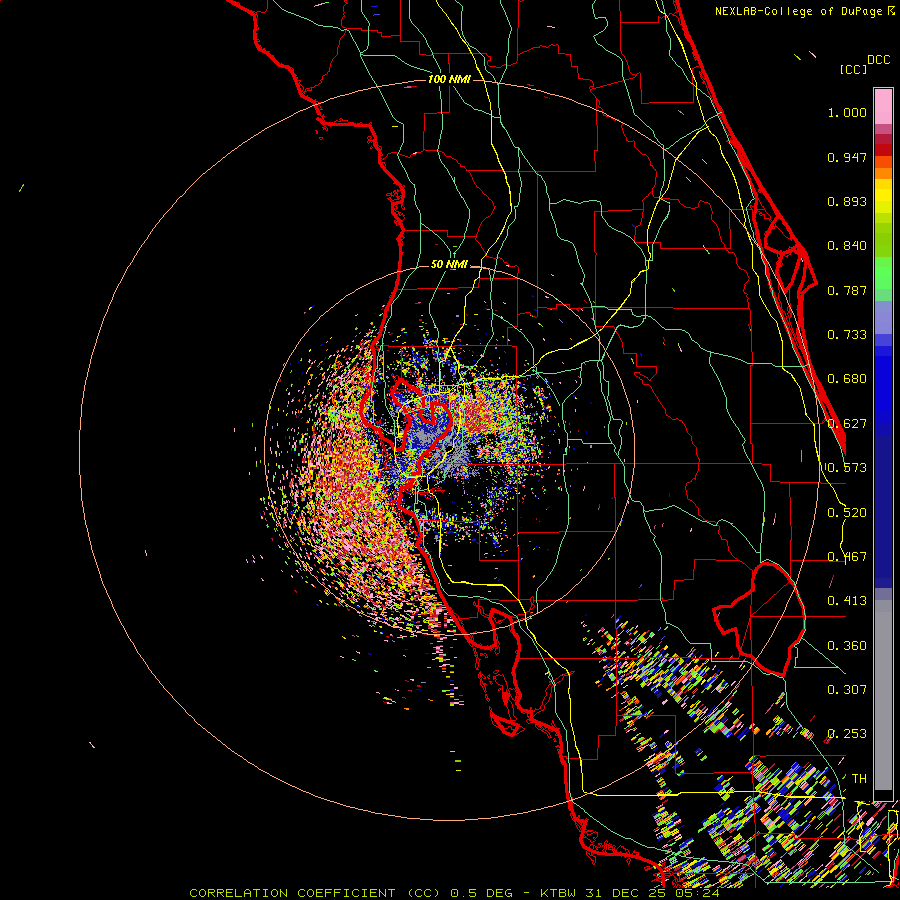This screenshot has width=900, height=900.
Task: Pick the gray color band near 0.307
Action: (x=883, y=695)
